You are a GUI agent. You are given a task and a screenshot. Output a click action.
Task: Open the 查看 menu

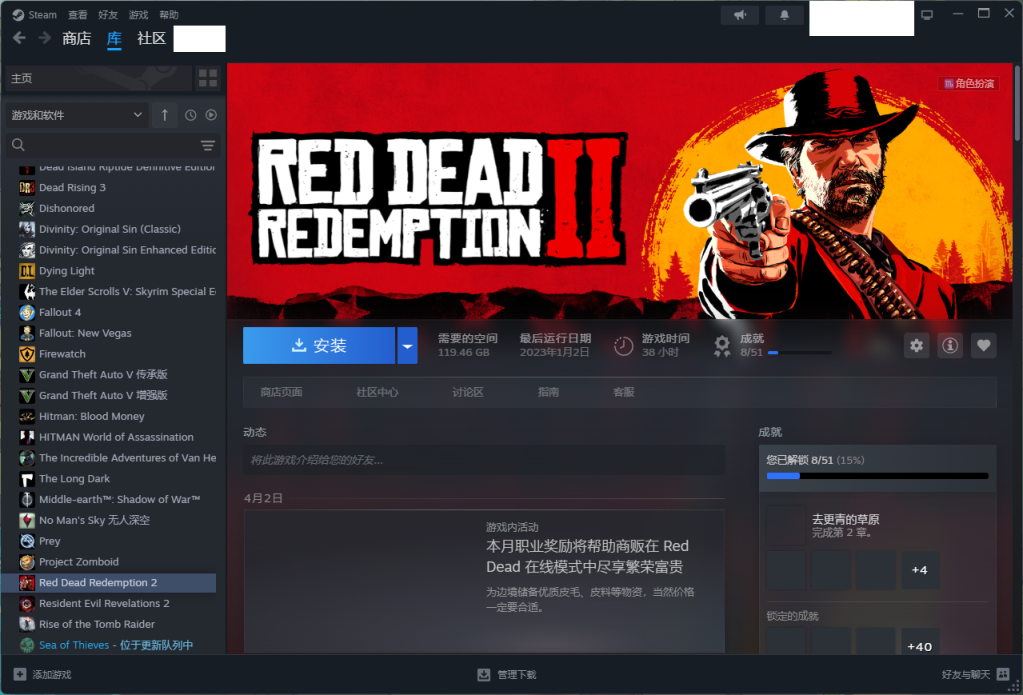[77, 14]
